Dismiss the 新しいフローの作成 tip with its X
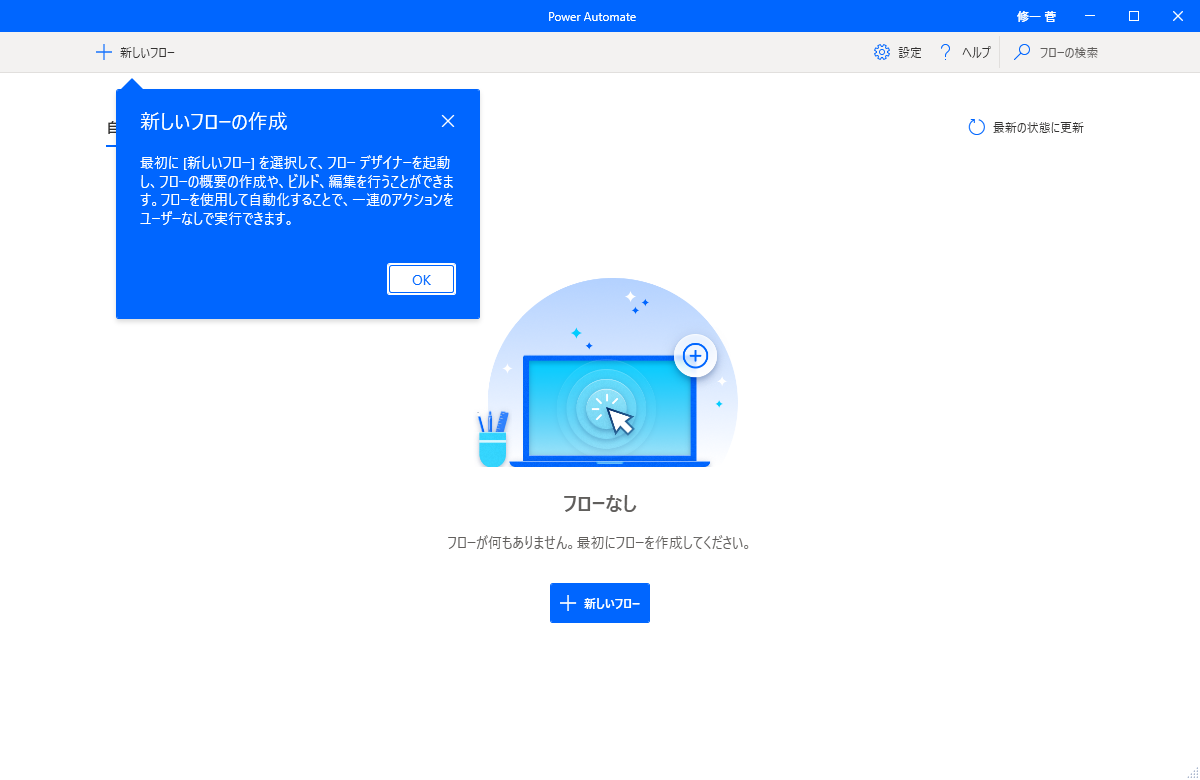 click(448, 121)
